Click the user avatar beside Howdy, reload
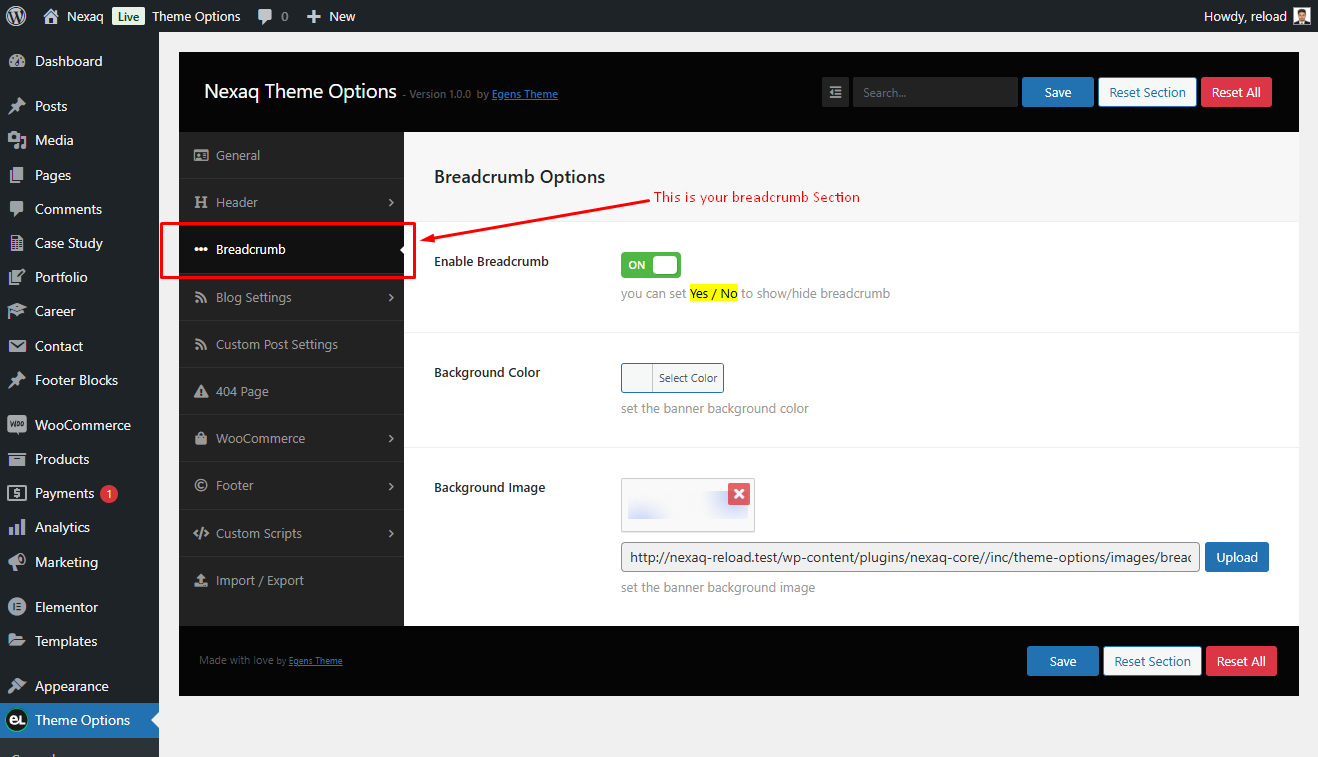 pos(1301,16)
